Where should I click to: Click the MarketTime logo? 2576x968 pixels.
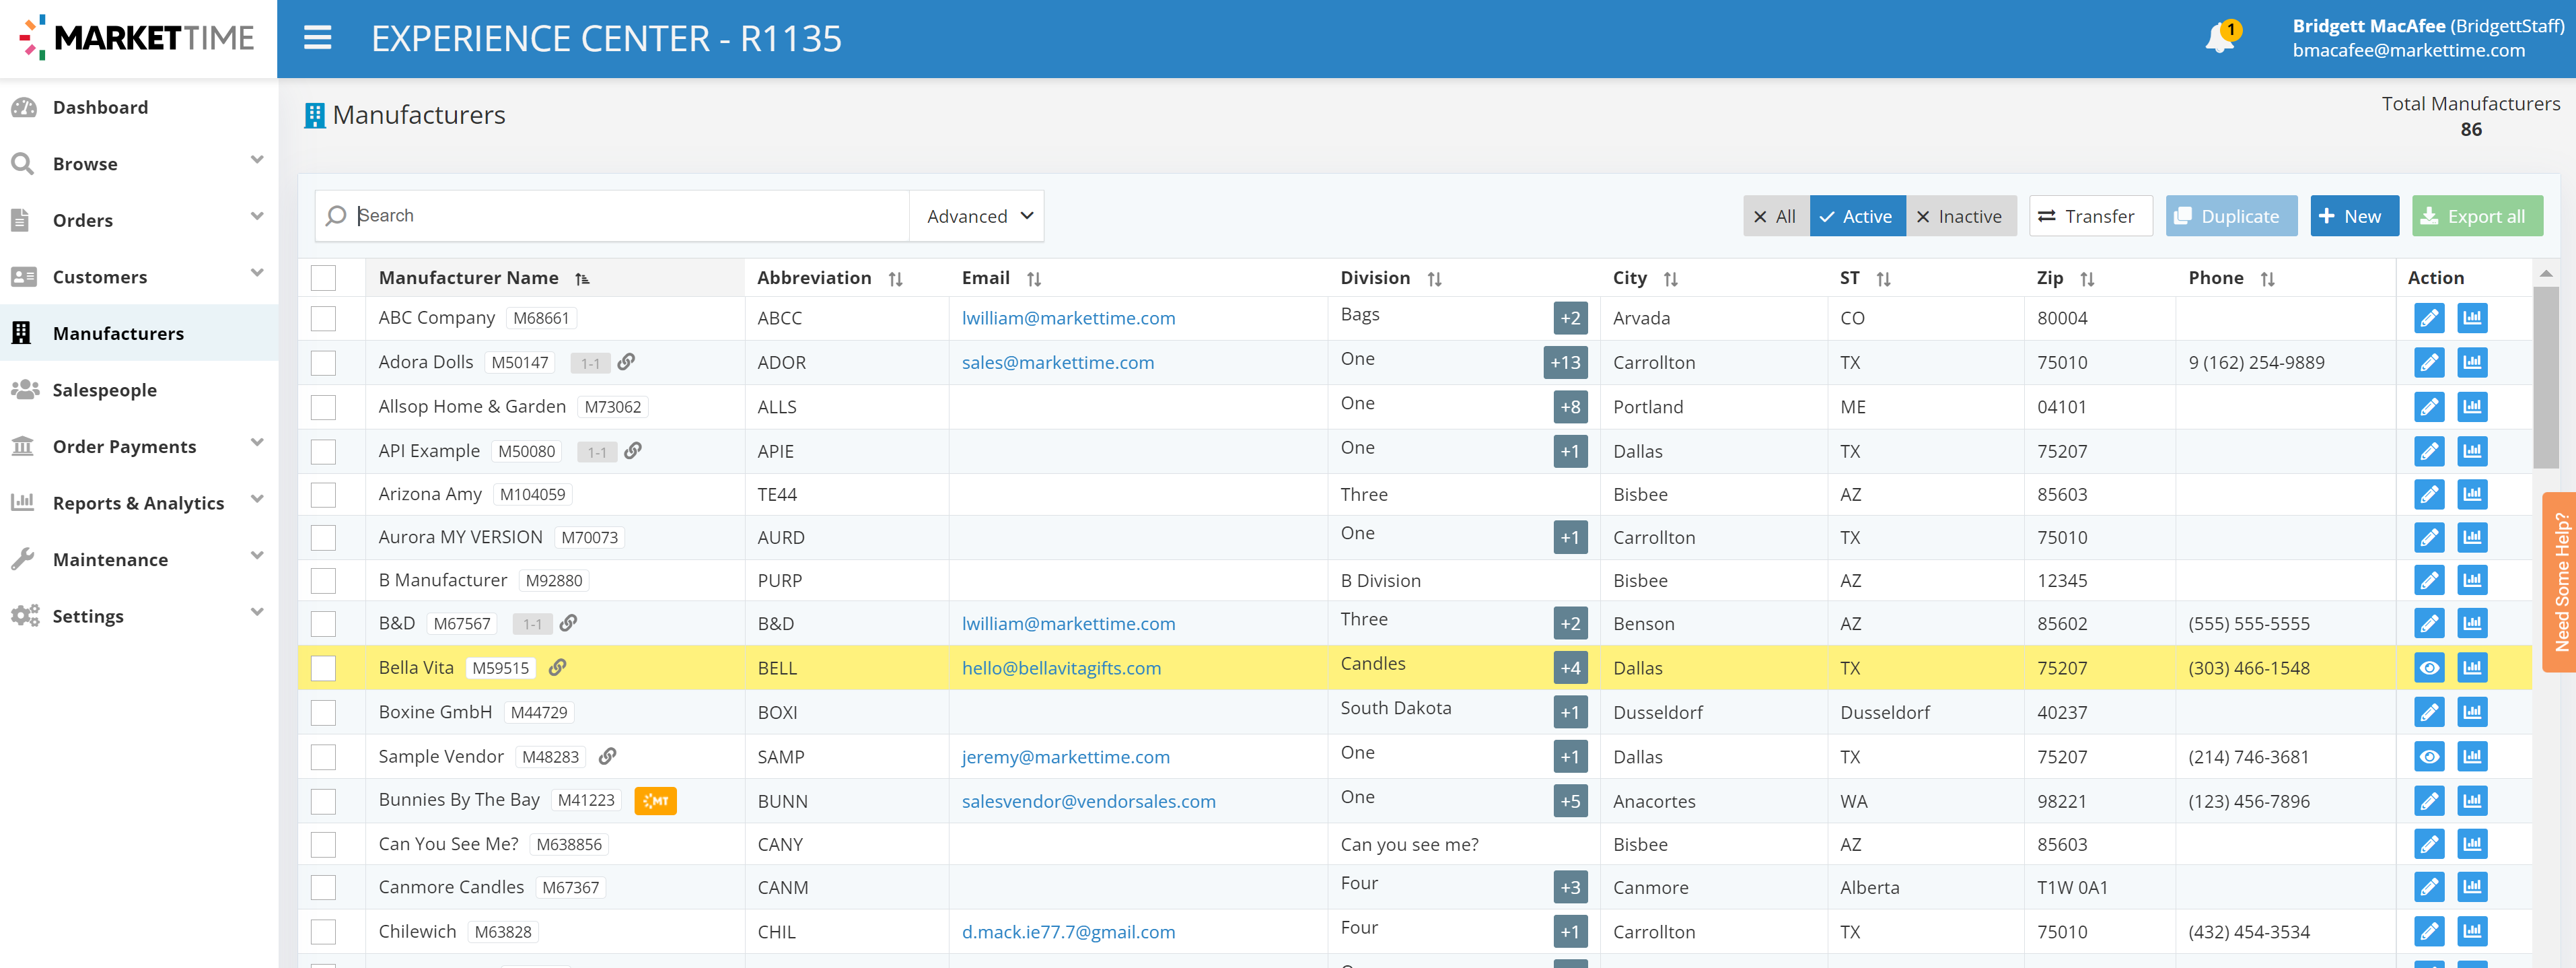pos(138,38)
